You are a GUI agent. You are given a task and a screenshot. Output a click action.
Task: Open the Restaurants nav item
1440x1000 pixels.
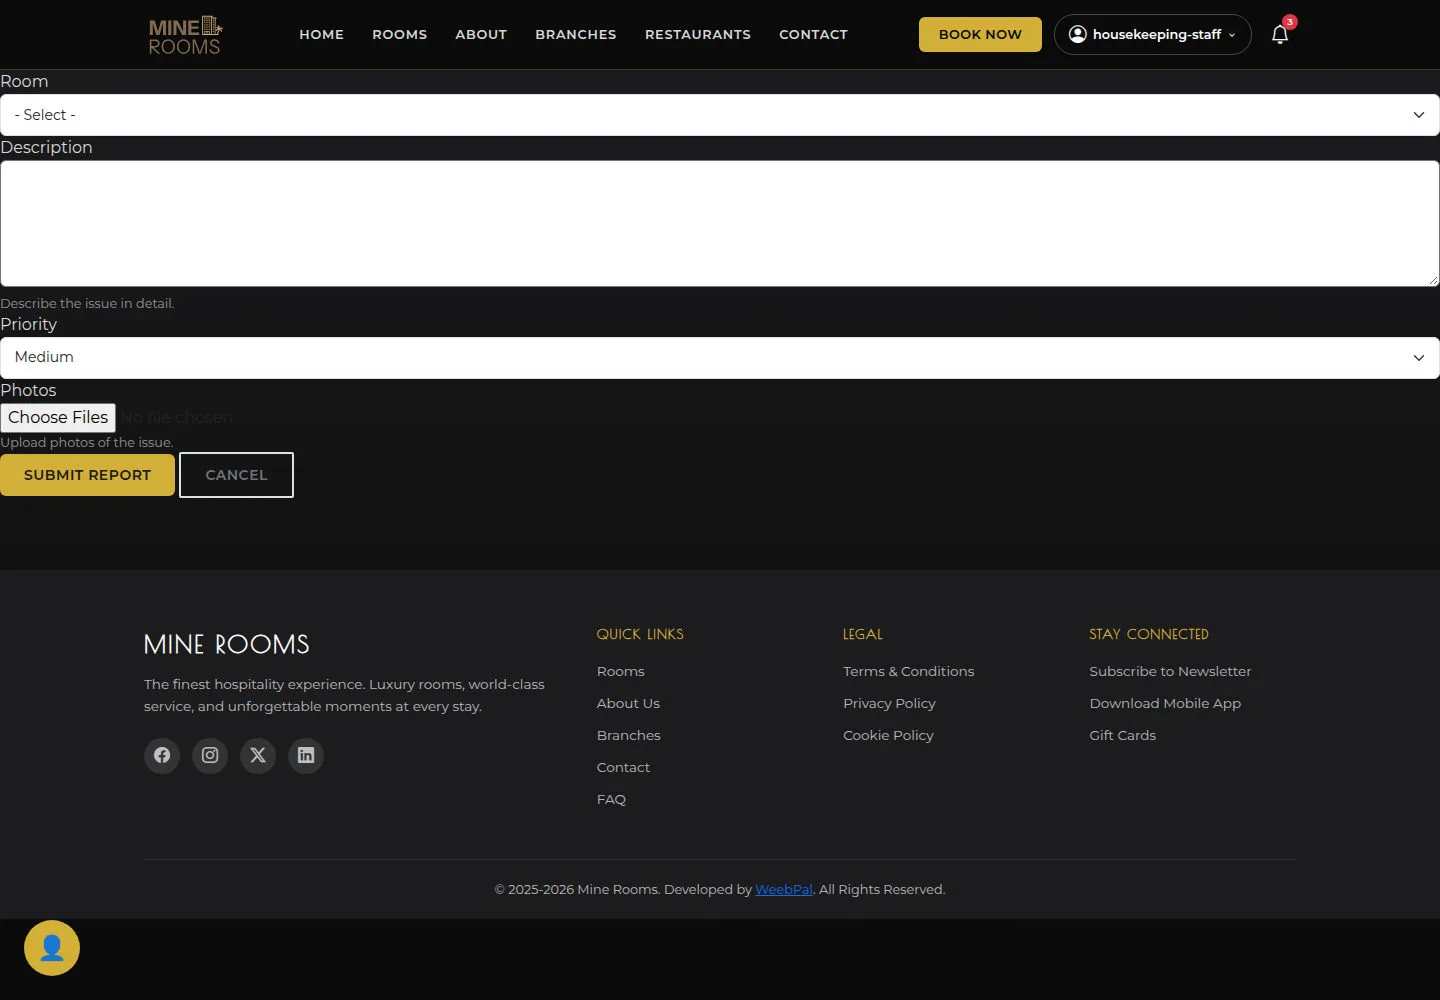click(x=698, y=34)
